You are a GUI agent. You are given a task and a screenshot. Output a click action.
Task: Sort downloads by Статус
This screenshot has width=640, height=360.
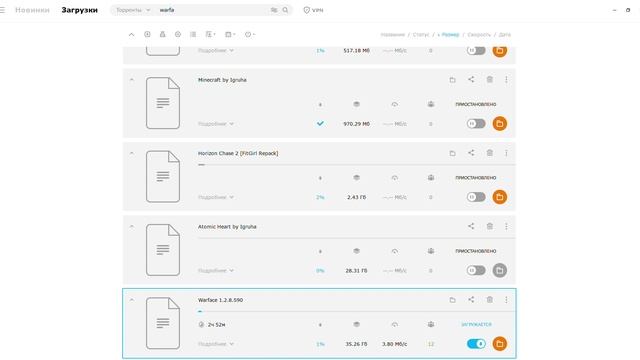421,35
